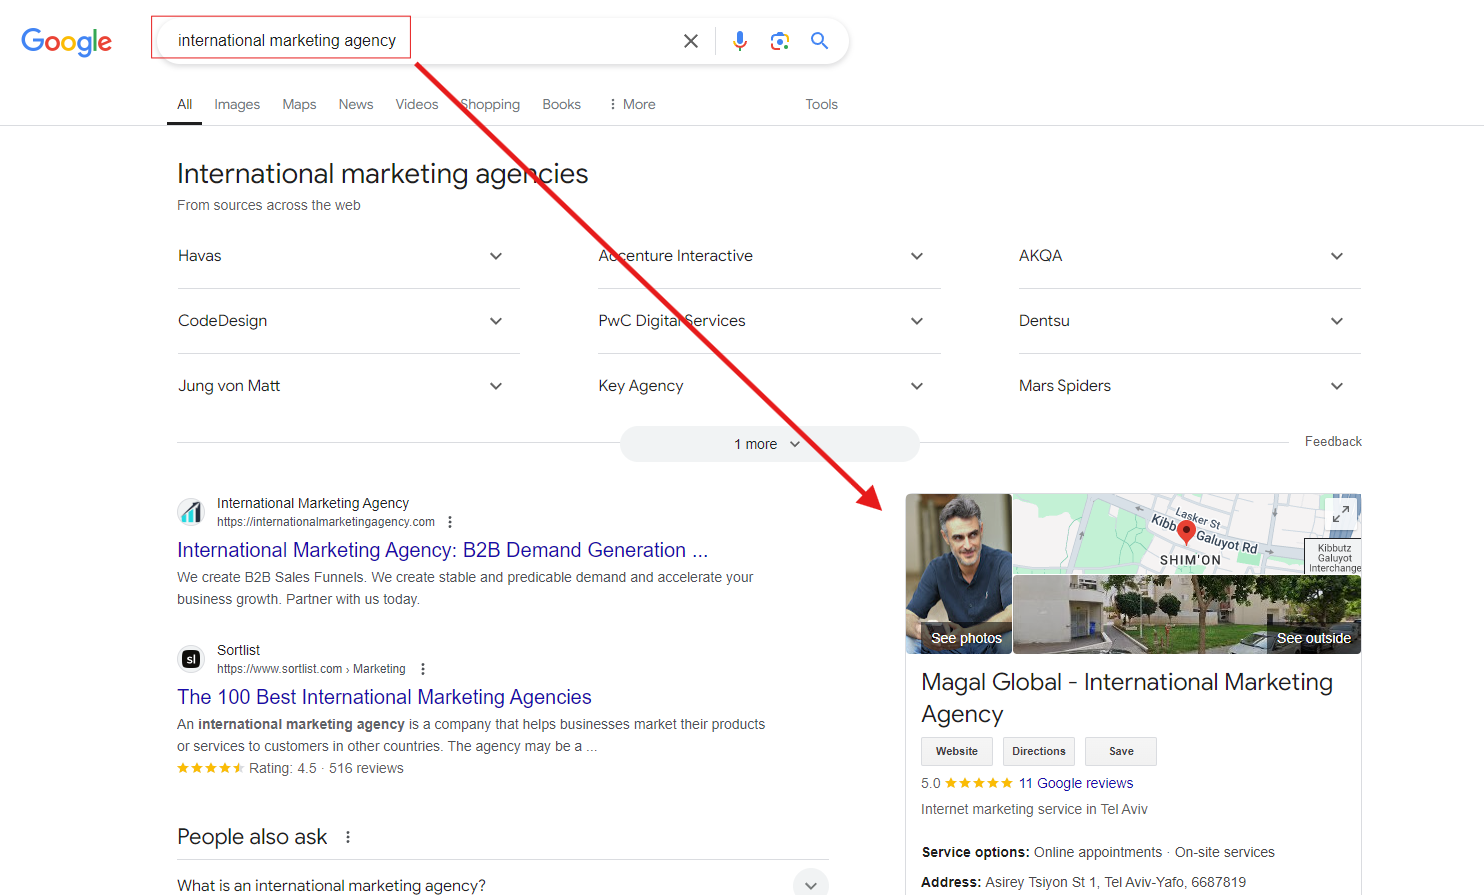Image resolution: width=1484 pixels, height=895 pixels.
Task: Open the More search categories menu
Action: [x=632, y=104]
